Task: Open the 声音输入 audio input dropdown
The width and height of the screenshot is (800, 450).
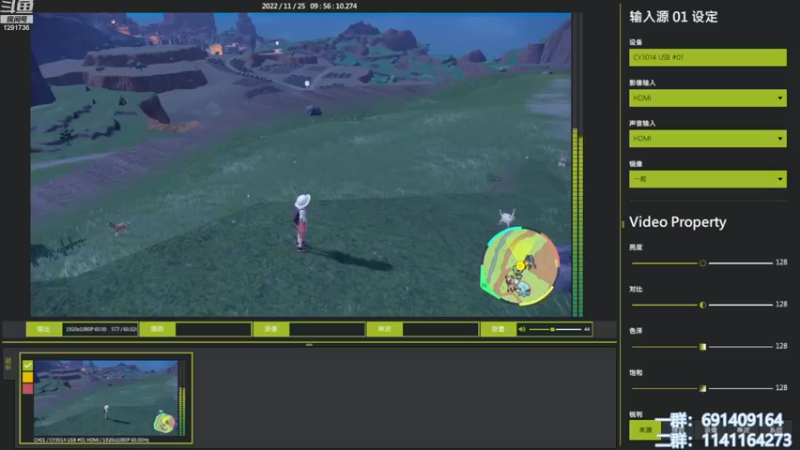Action: [708, 138]
